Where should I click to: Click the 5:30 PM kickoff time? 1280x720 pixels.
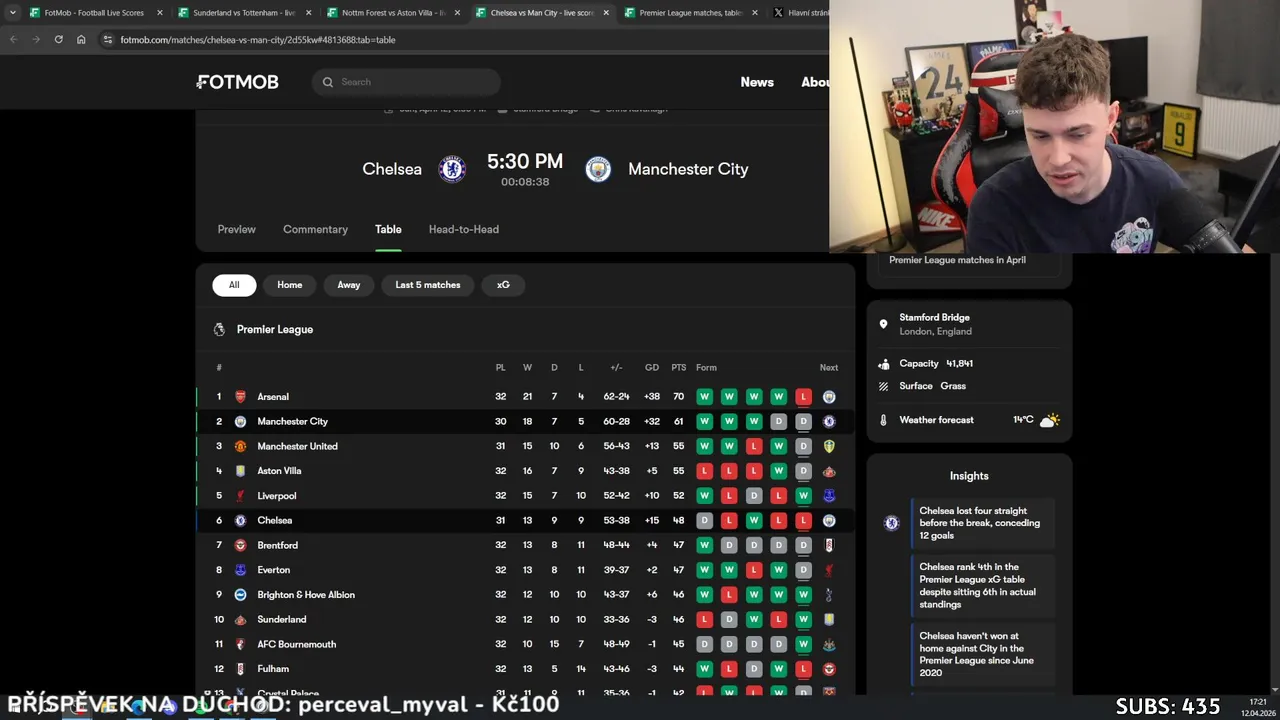[525, 162]
